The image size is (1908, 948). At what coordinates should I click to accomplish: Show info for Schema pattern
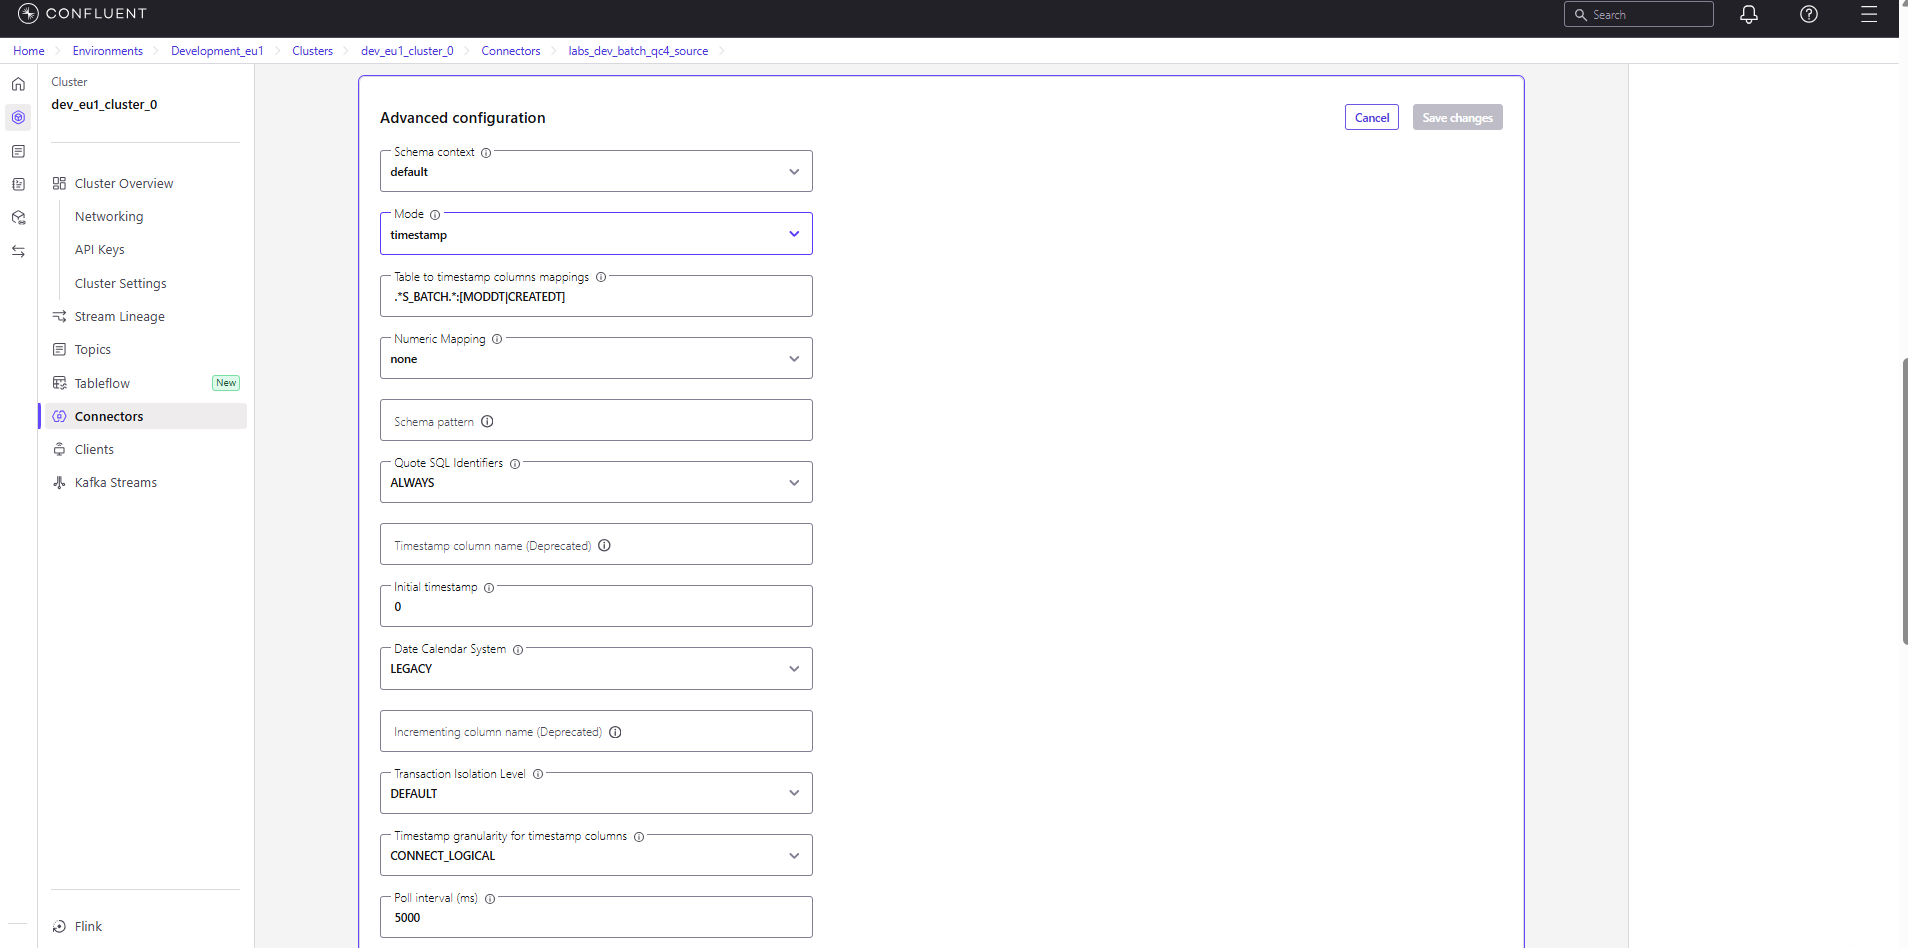pos(487,421)
